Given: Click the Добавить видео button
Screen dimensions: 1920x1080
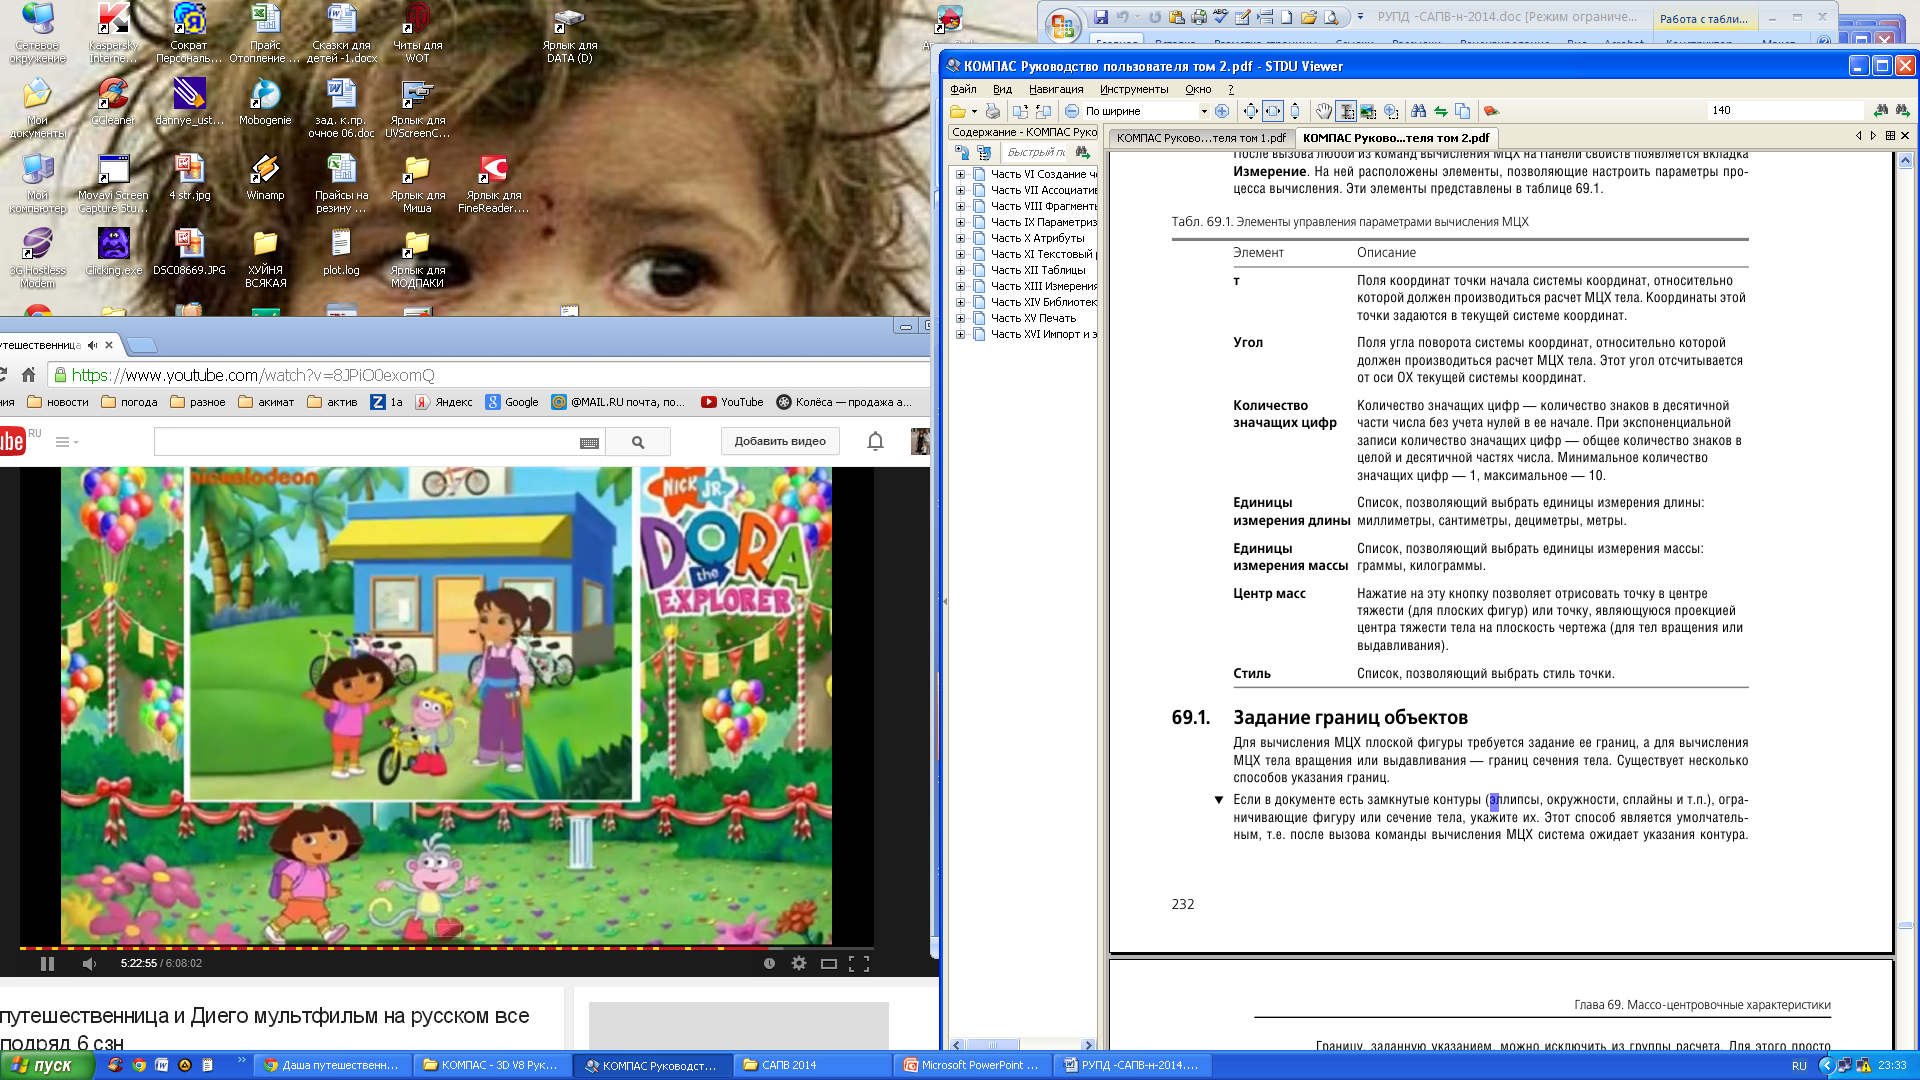Looking at the screenshot, I should click(x=780, y=441).
